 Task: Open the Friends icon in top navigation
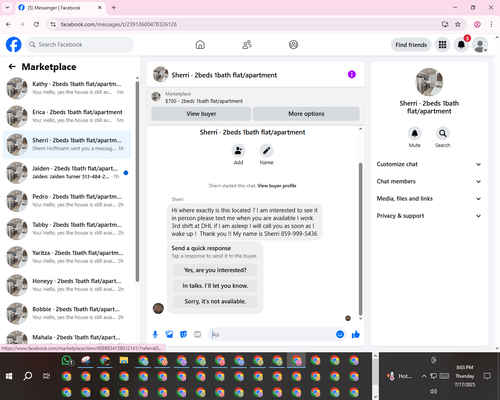coord(247,45)
